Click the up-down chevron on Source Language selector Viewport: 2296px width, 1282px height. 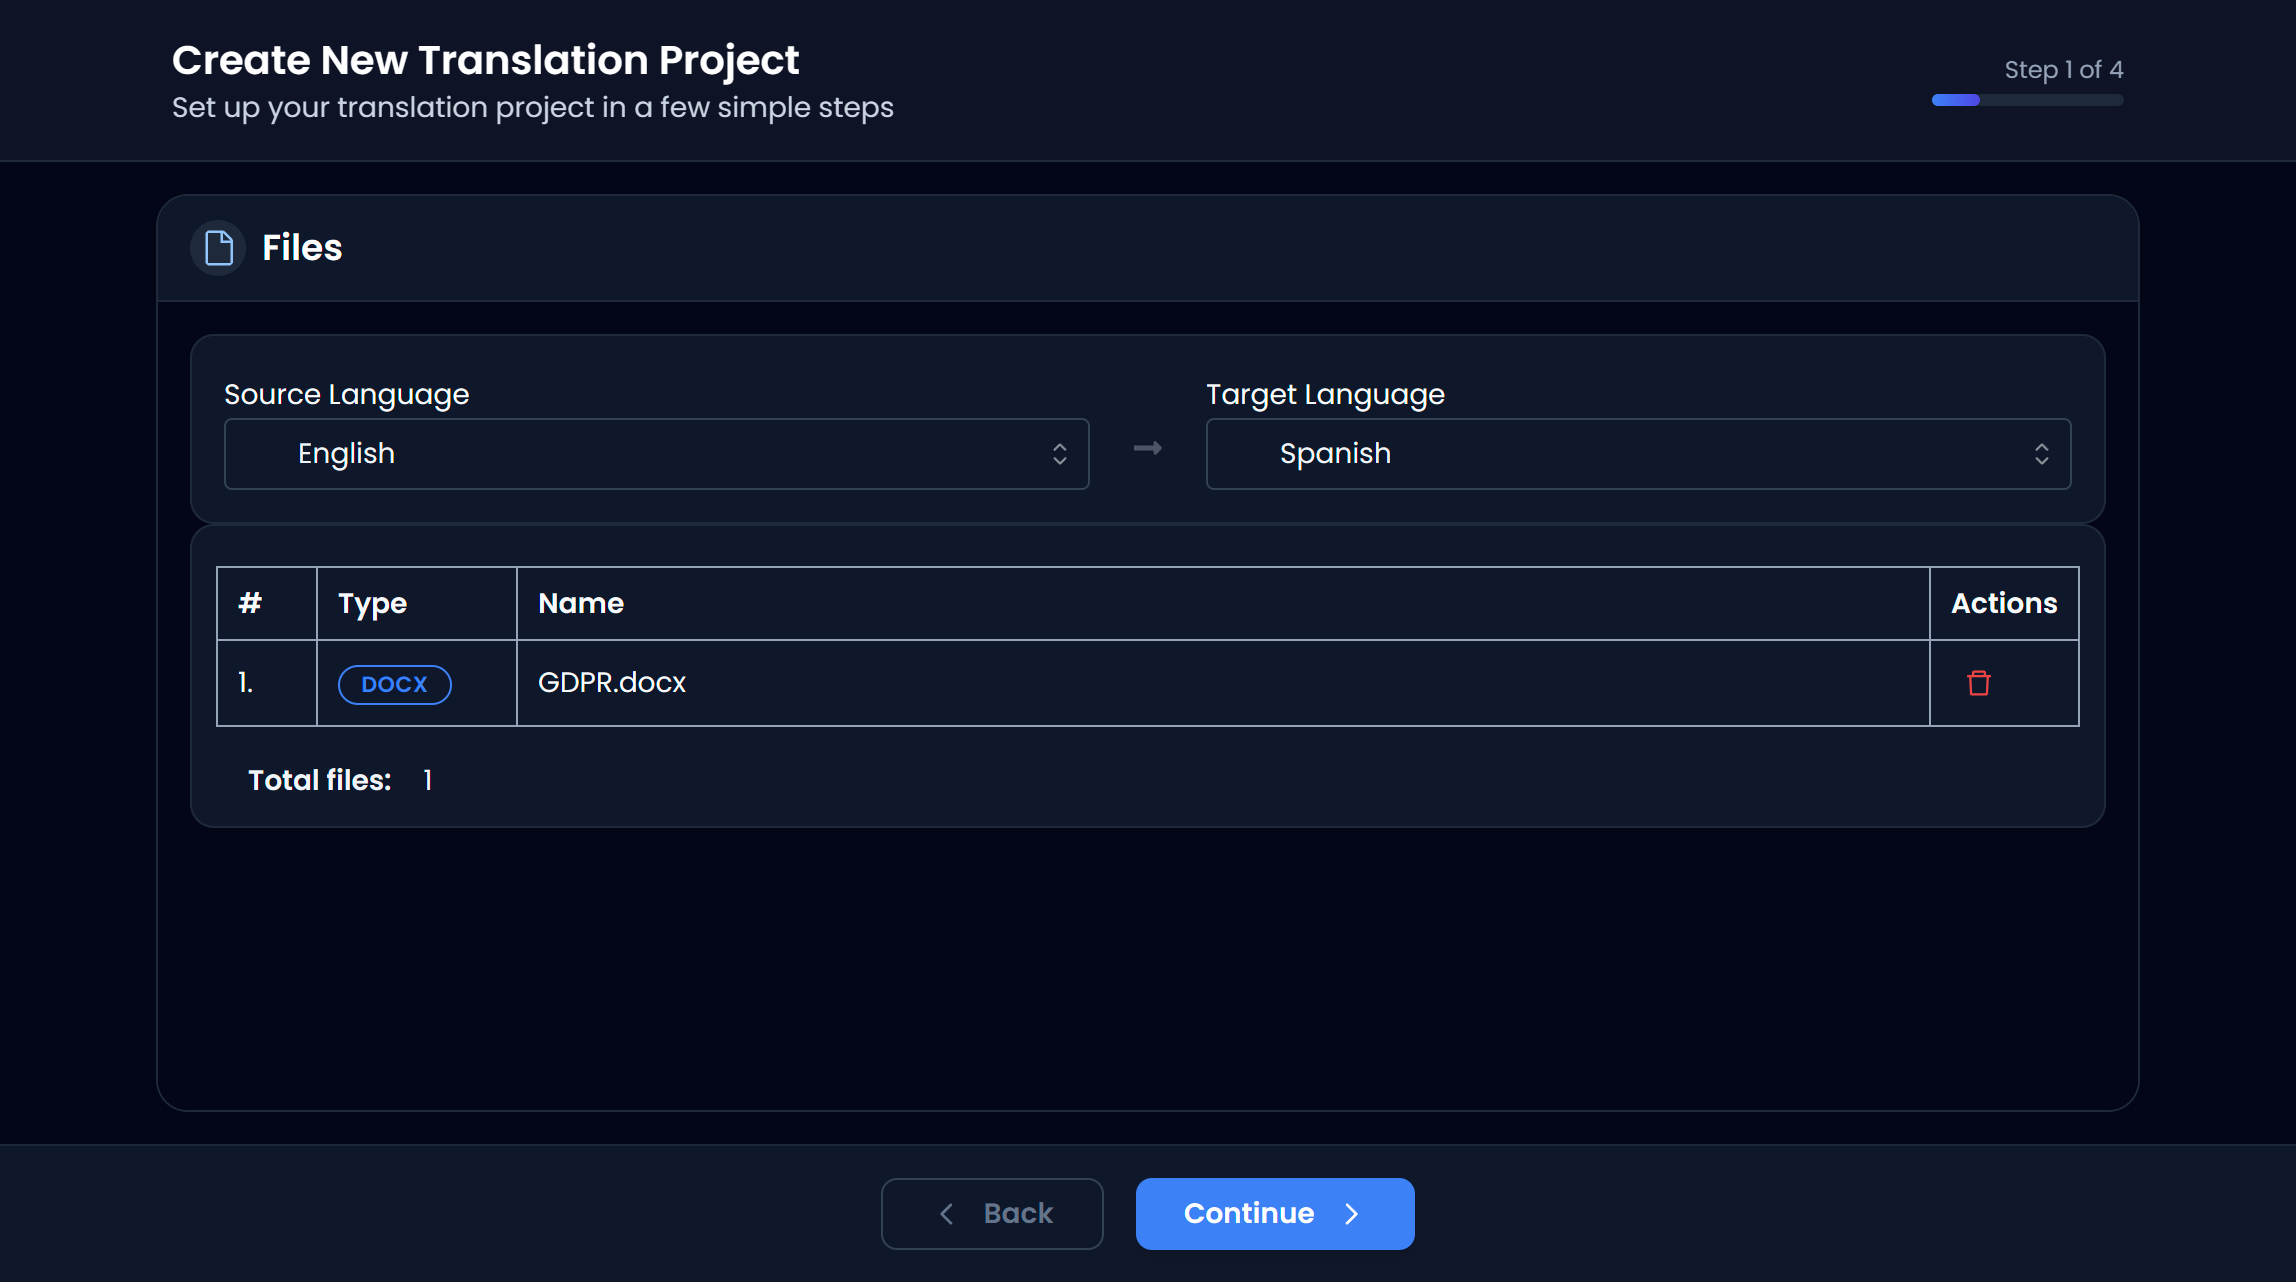1061,454
